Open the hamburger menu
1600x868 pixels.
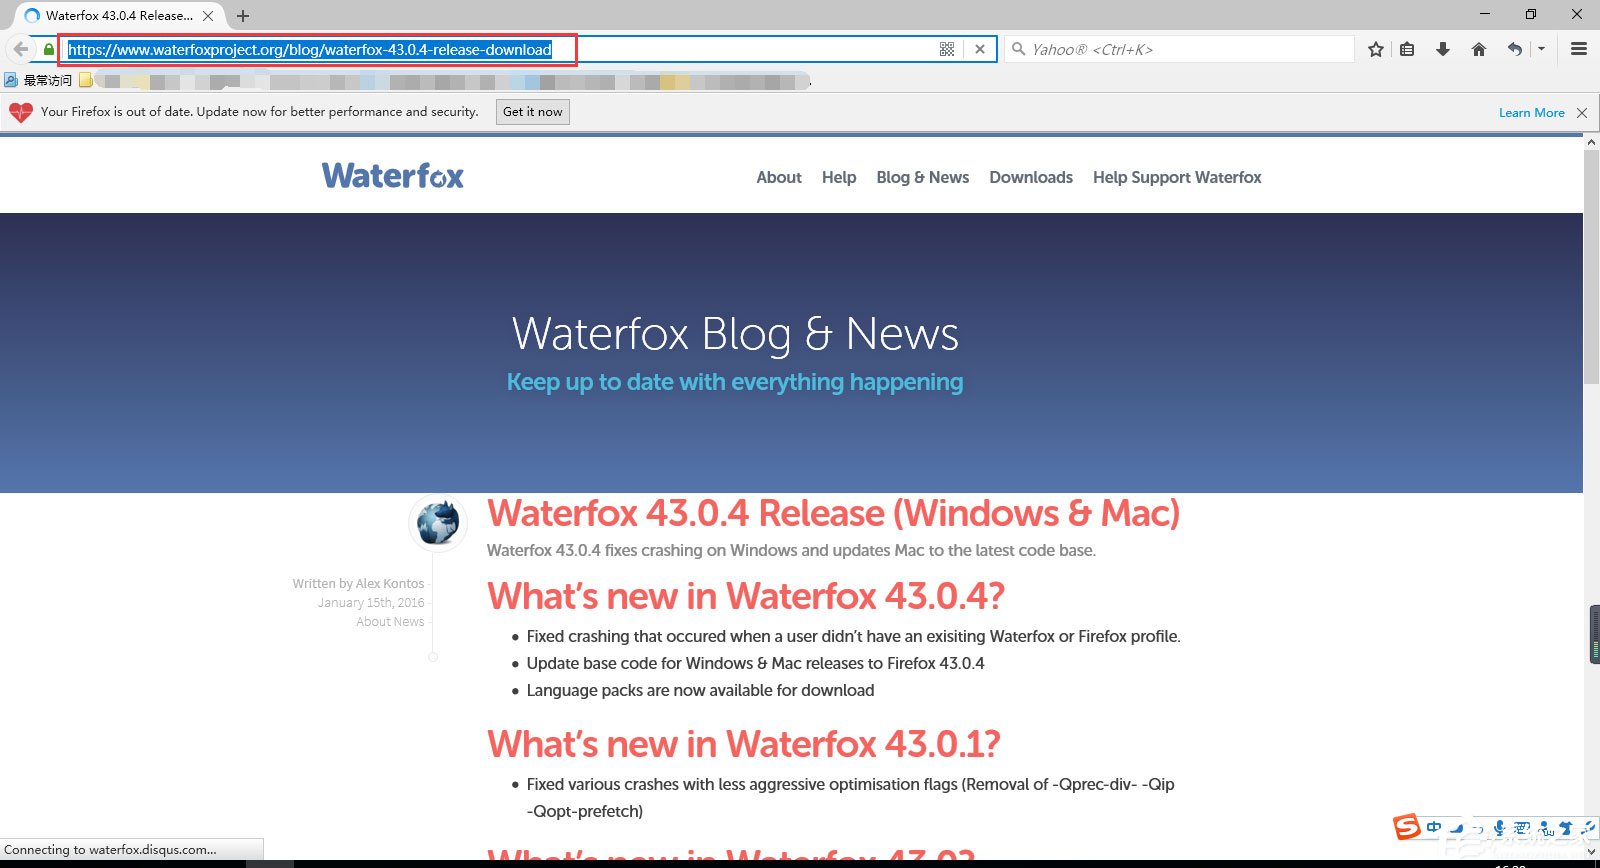tap(1579, 49)
